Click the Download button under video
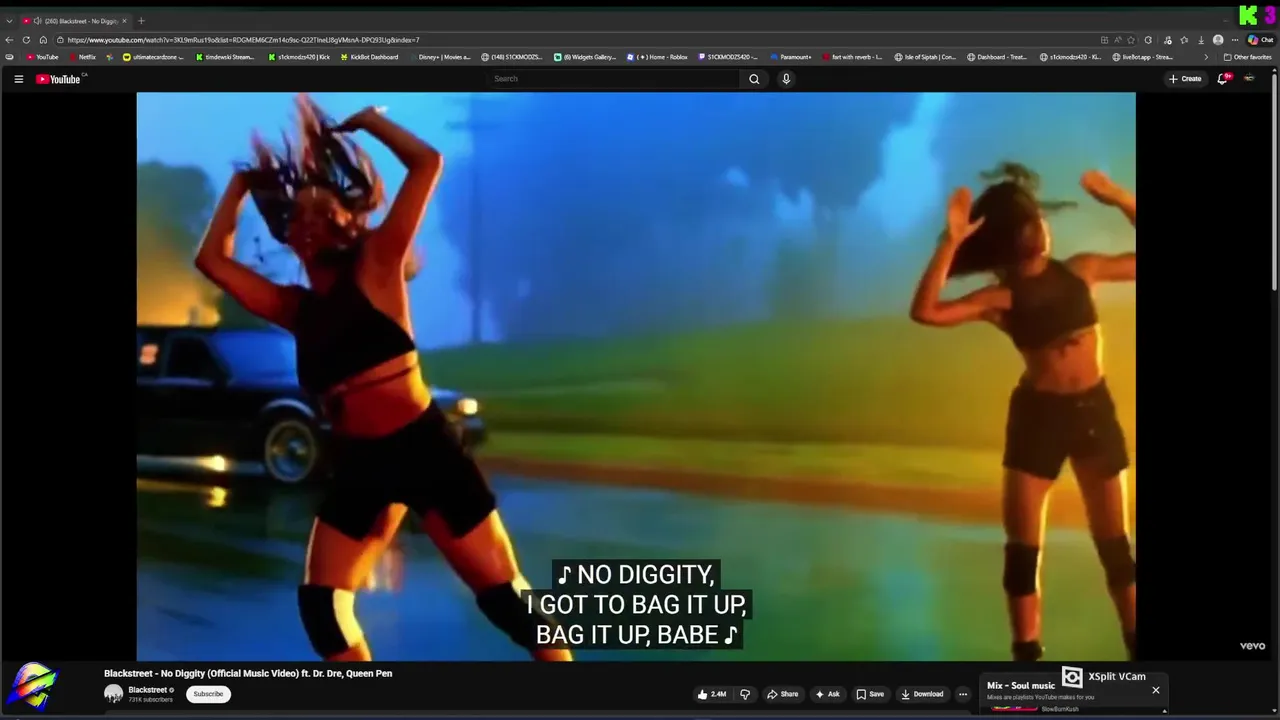Screen dimensions: 1280x720 coord(922,694)
